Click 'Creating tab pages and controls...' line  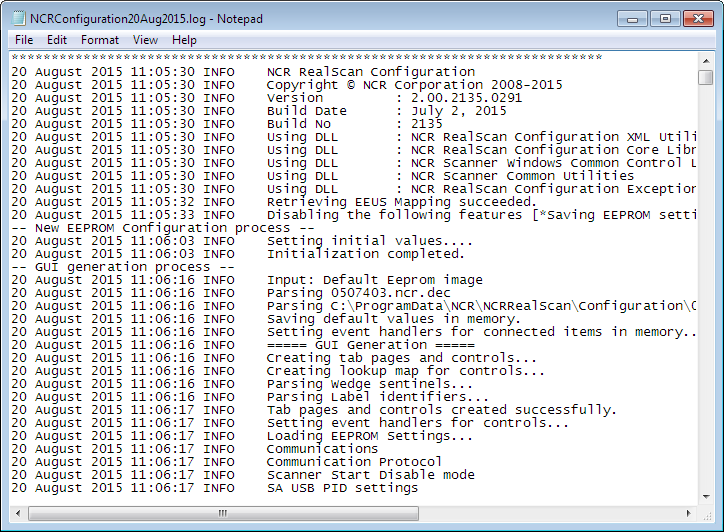coord(402,358)
